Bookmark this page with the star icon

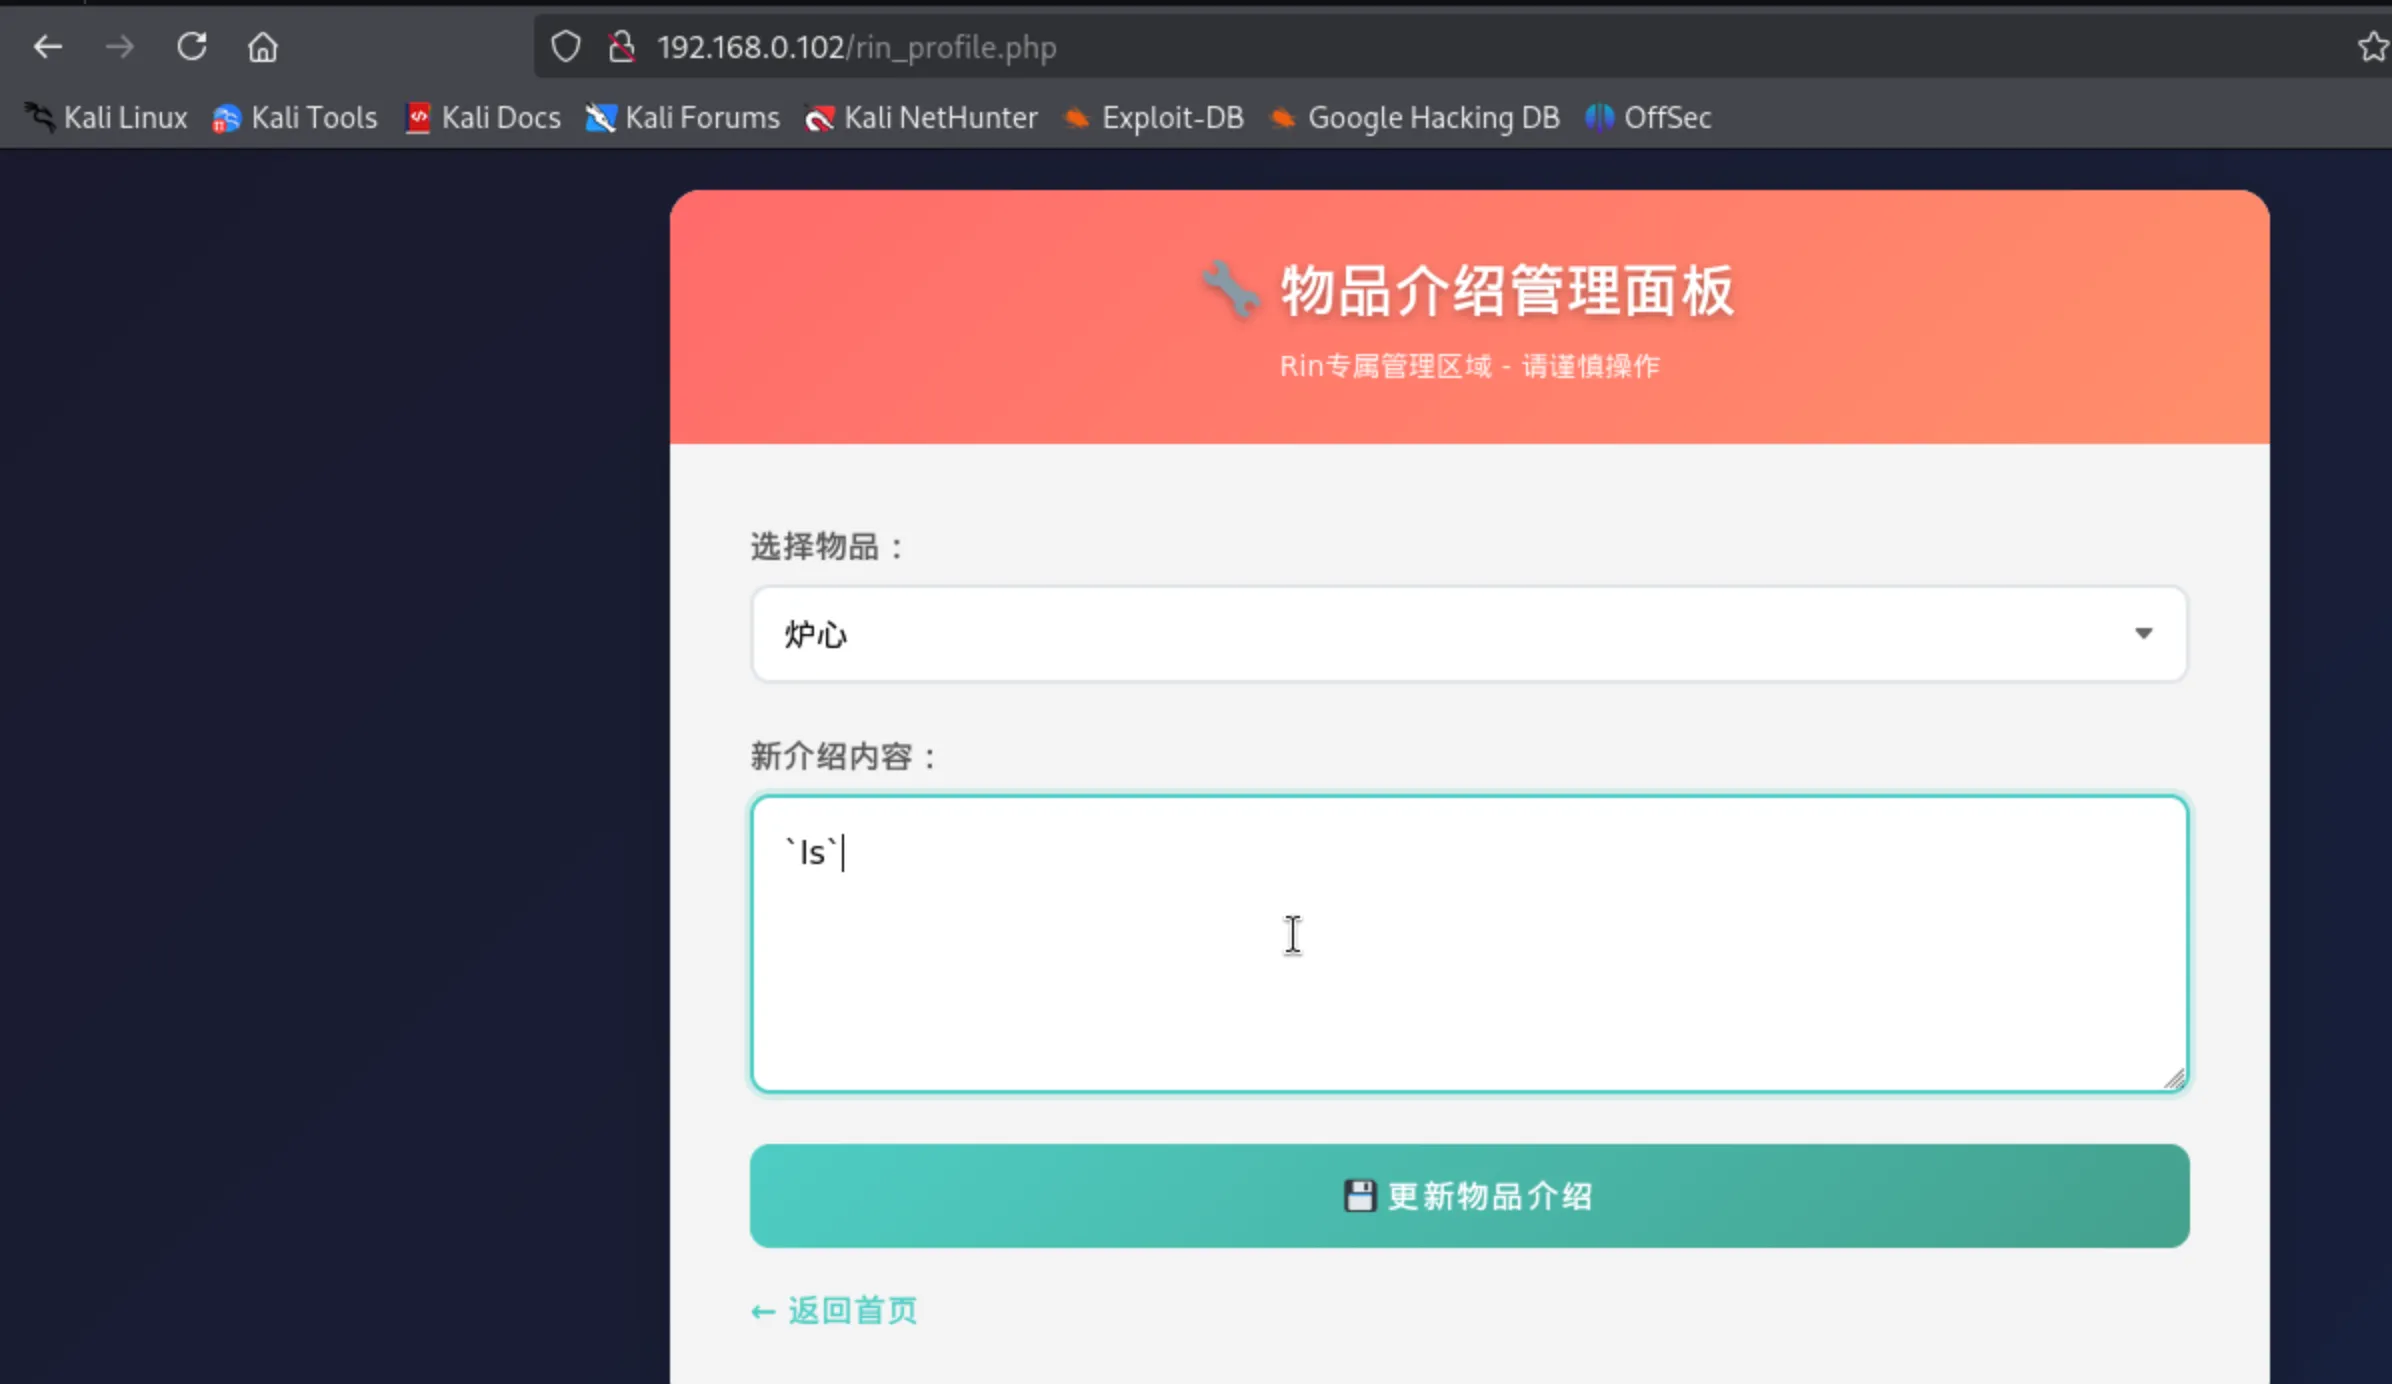[2371, 47]
